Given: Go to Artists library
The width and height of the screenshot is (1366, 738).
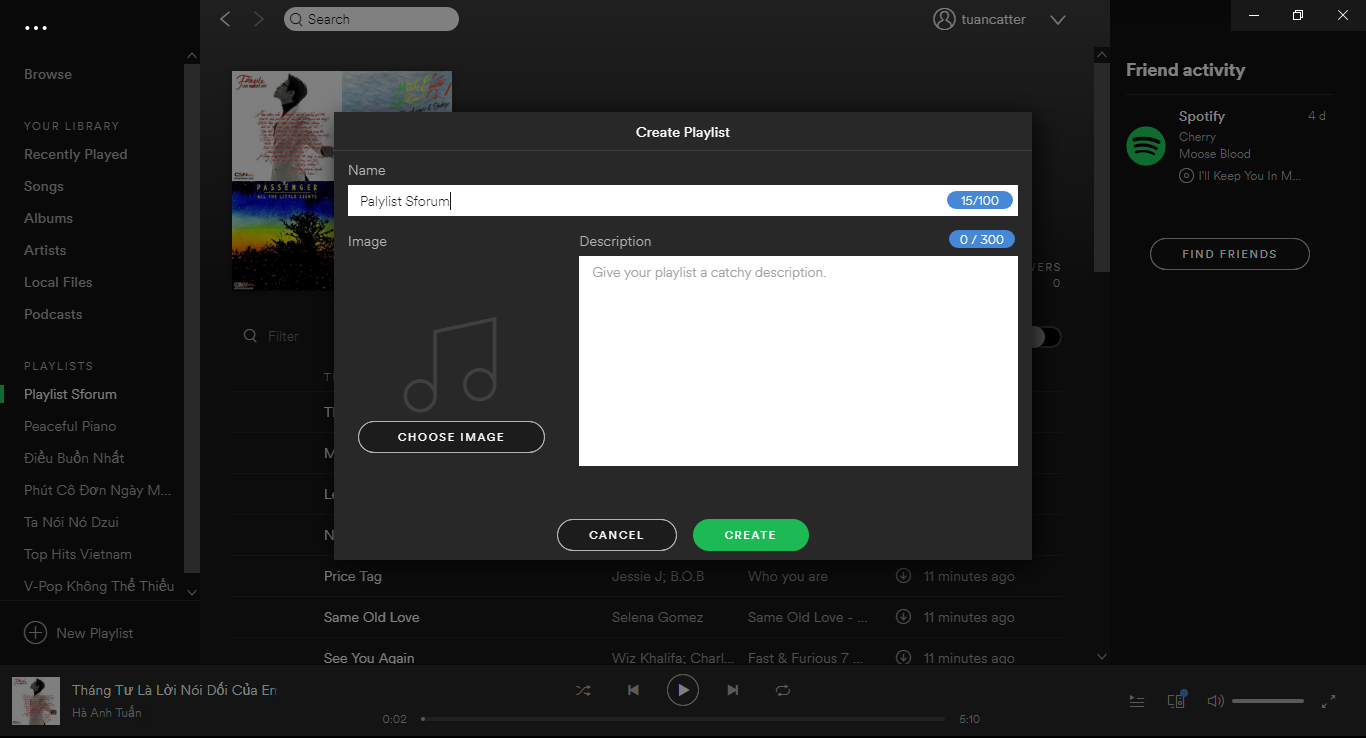Looking at the screenshot, I should (x=45, y=250).
